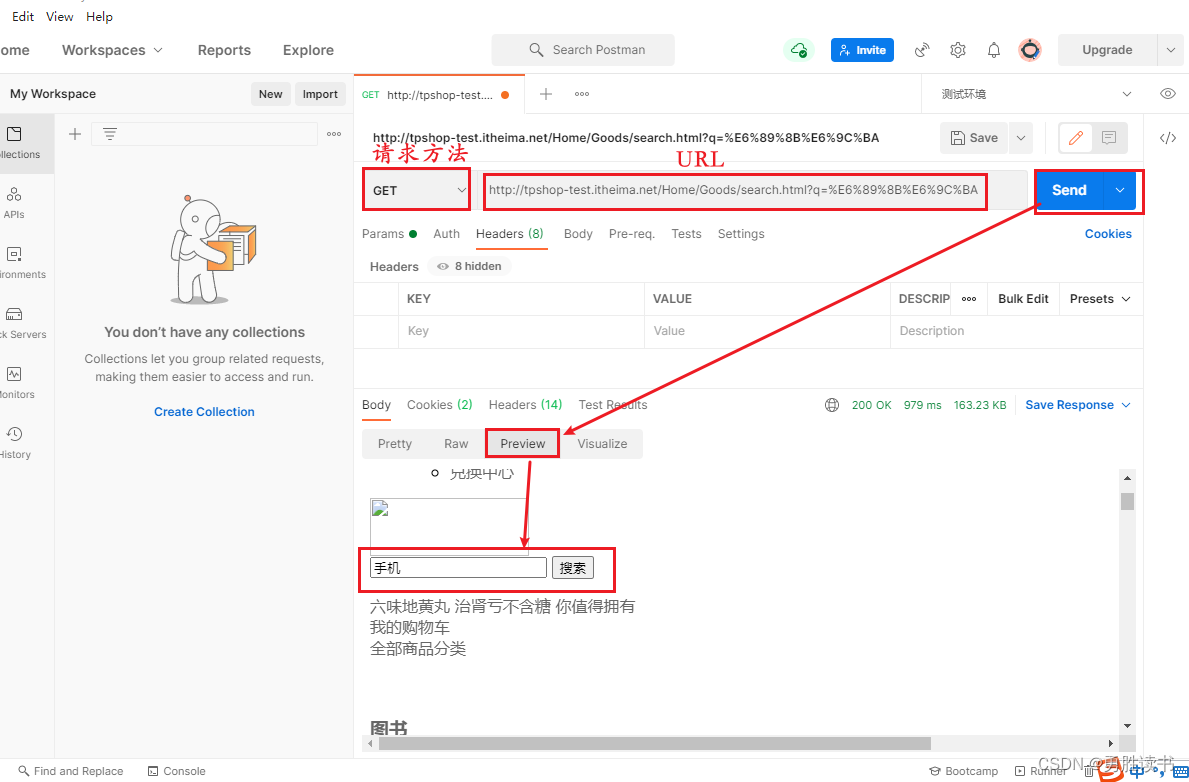Expand the Send button dropdown arrow

pyautogui.click(x=1120, y=190)
